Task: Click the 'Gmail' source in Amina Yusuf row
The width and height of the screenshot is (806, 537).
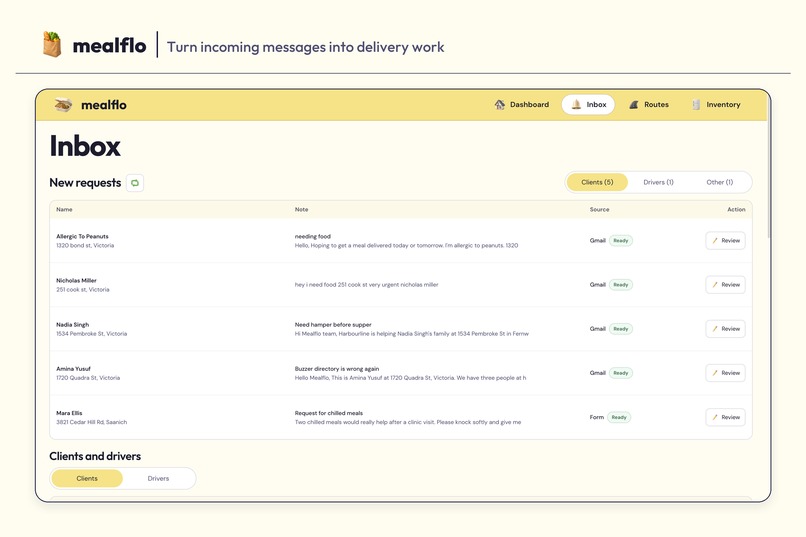Action: (x=598, y=373)
